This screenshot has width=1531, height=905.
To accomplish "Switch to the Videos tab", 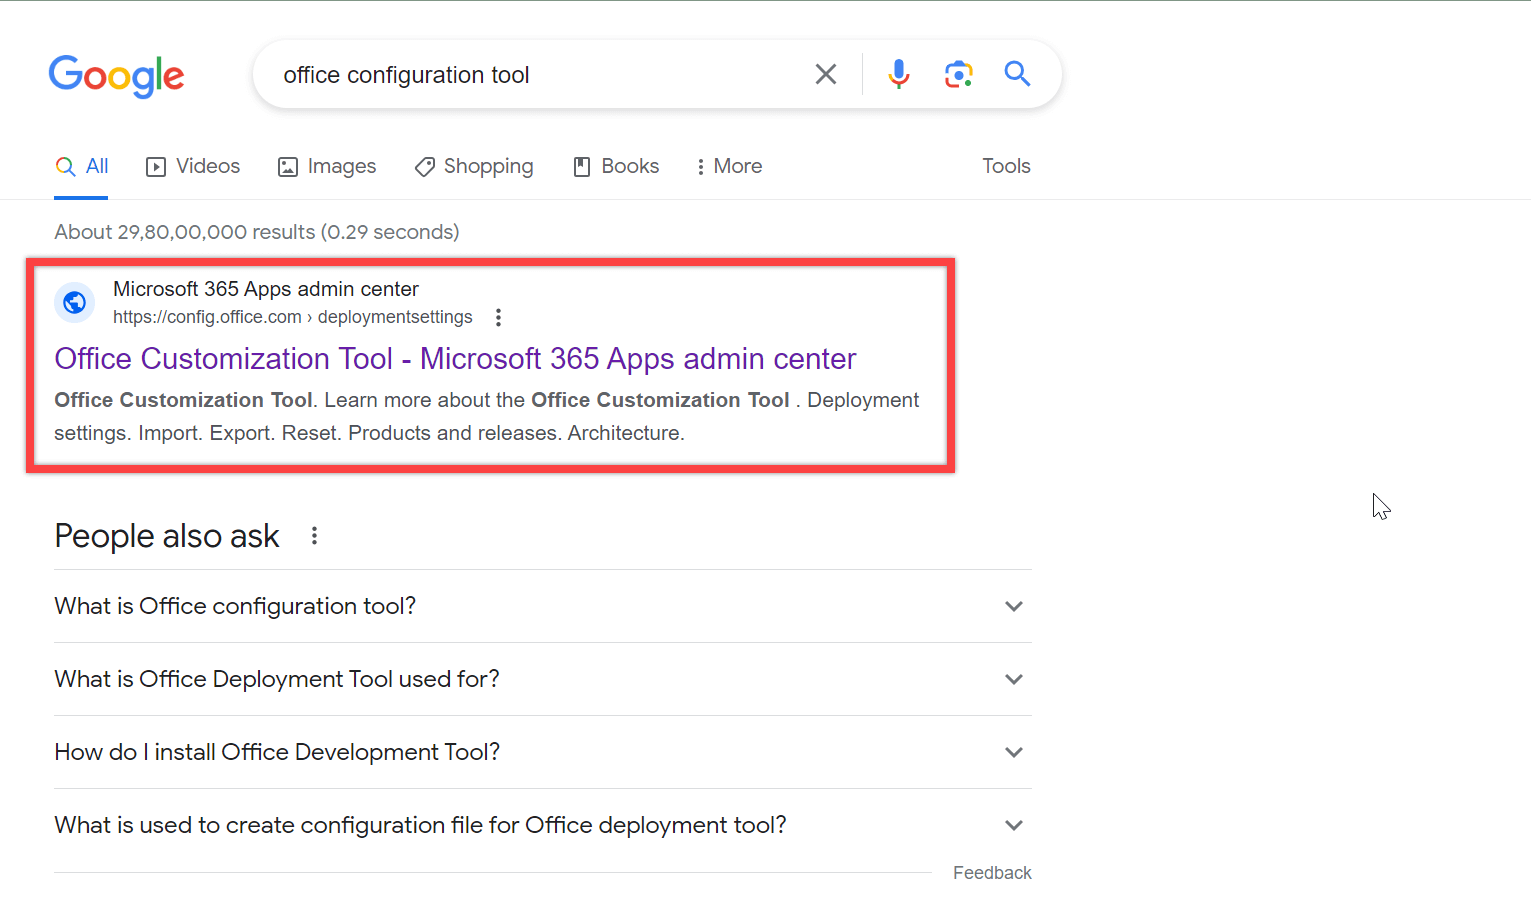I will click(x=193, y=167).
